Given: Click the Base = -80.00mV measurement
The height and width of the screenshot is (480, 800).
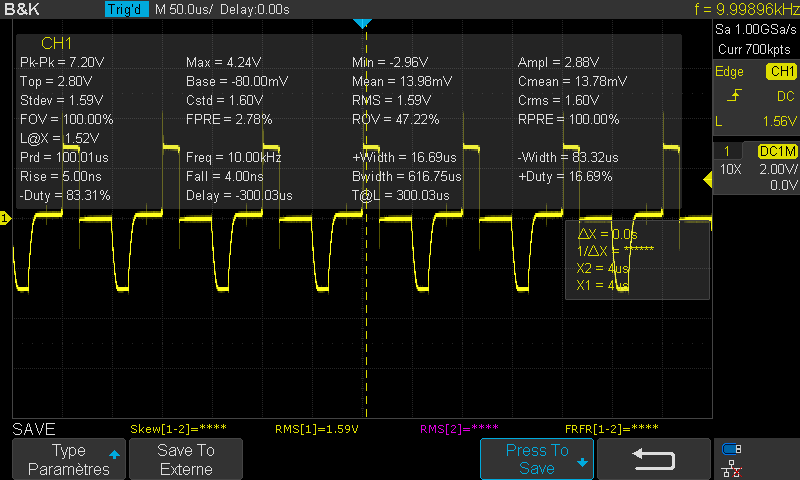Looking at the screenshot, I should click(x=237, y=81).
